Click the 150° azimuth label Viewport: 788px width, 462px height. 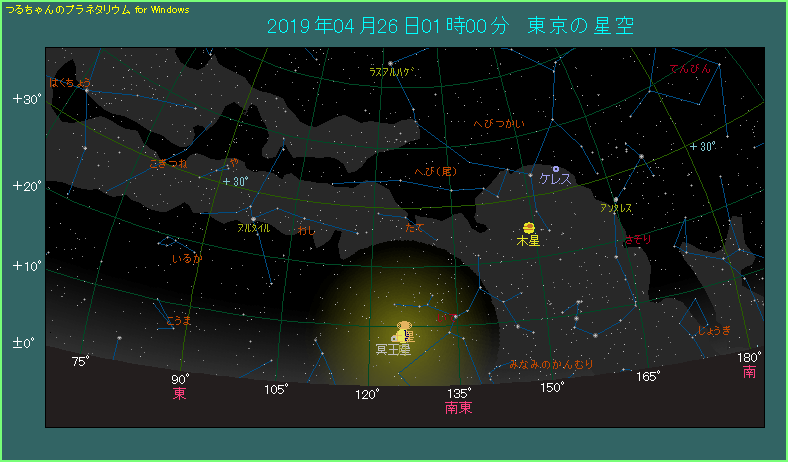click(552, 388)
